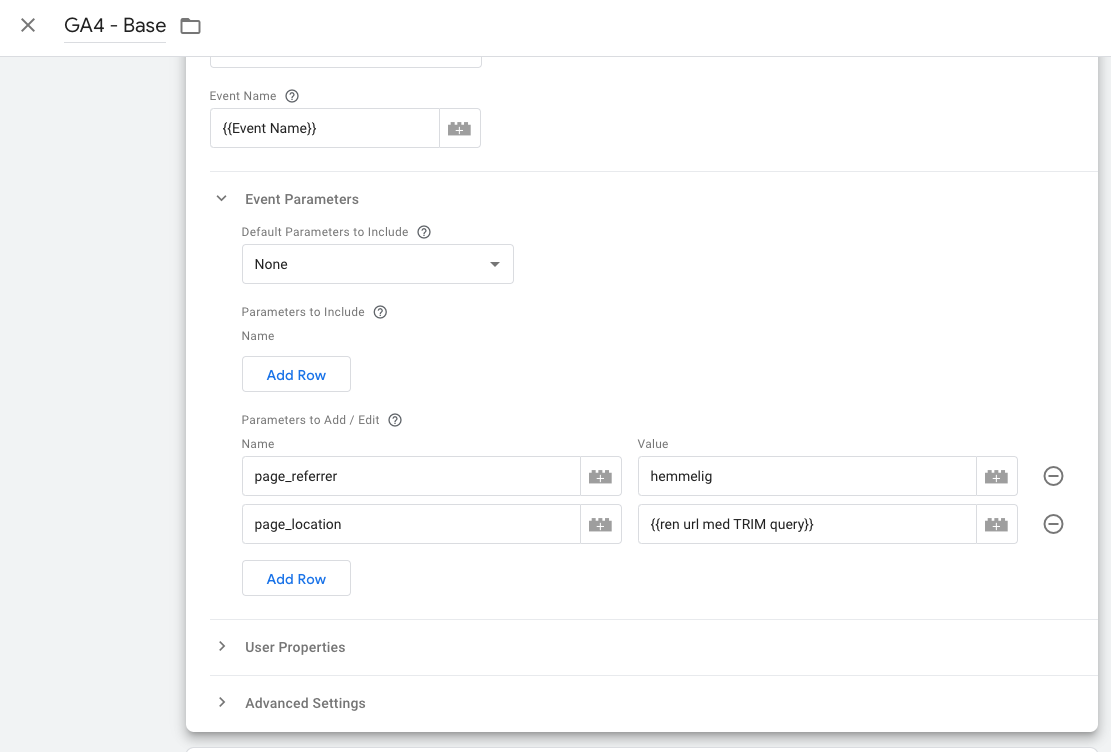The width and height of the screenshot is (1111, 752).
Task: Click Add Row under Parameters to Add / Edit
Action: click(296, 578)
